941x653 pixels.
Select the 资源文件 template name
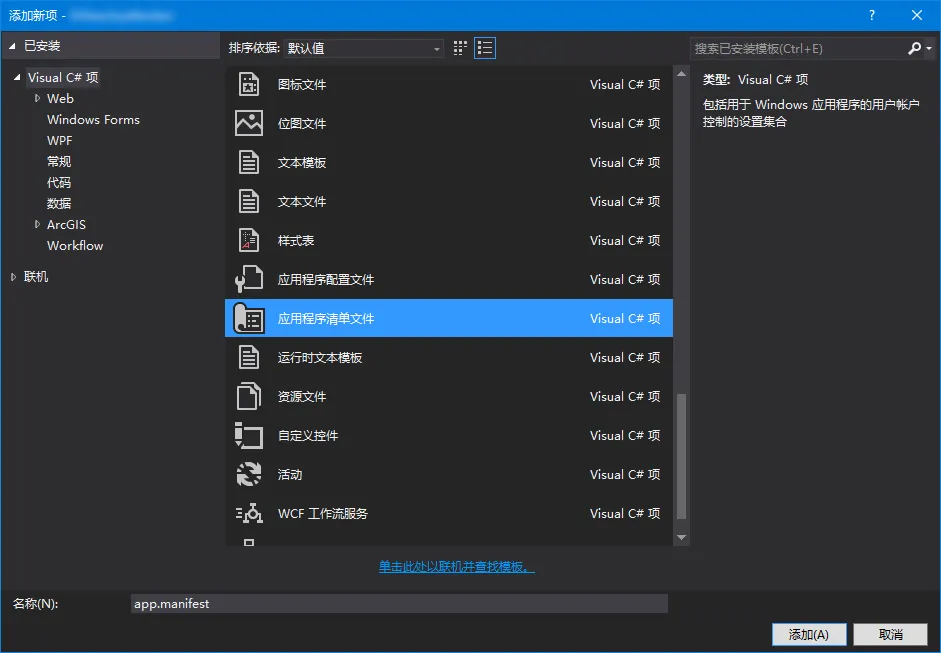pyautogui.click(x=302, y=397)
